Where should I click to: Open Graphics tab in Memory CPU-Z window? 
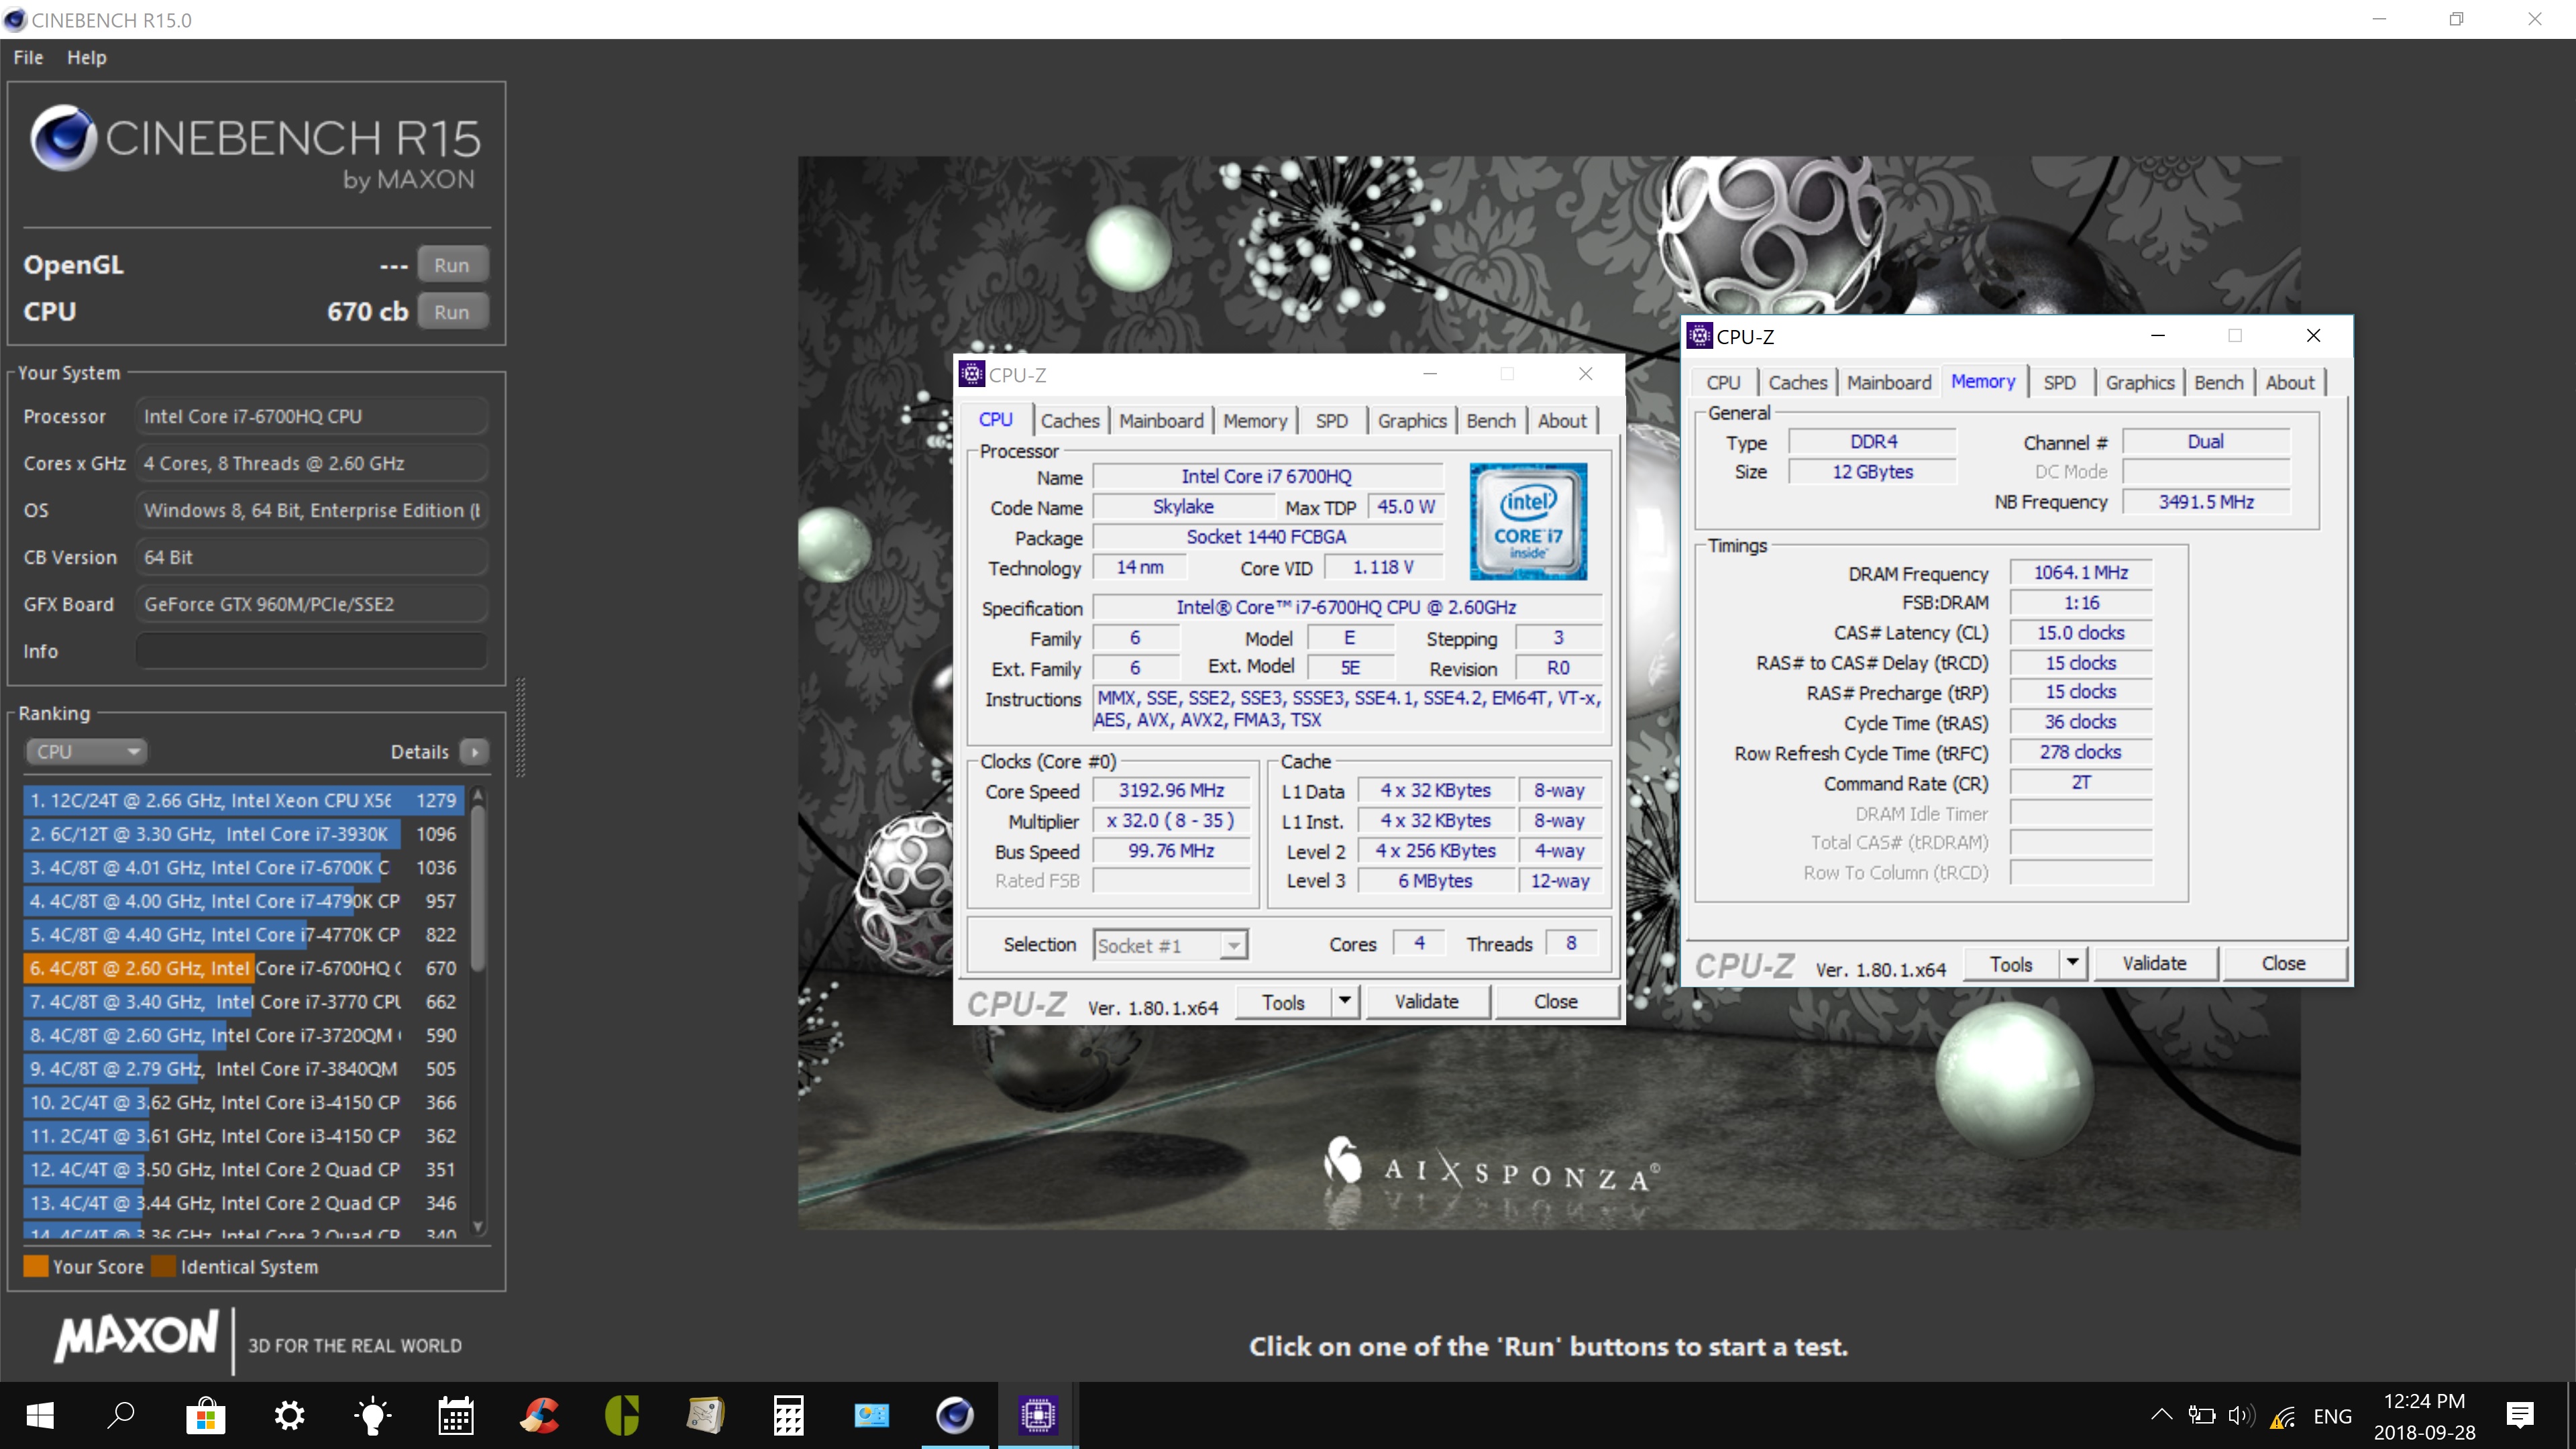(2140, 383)
